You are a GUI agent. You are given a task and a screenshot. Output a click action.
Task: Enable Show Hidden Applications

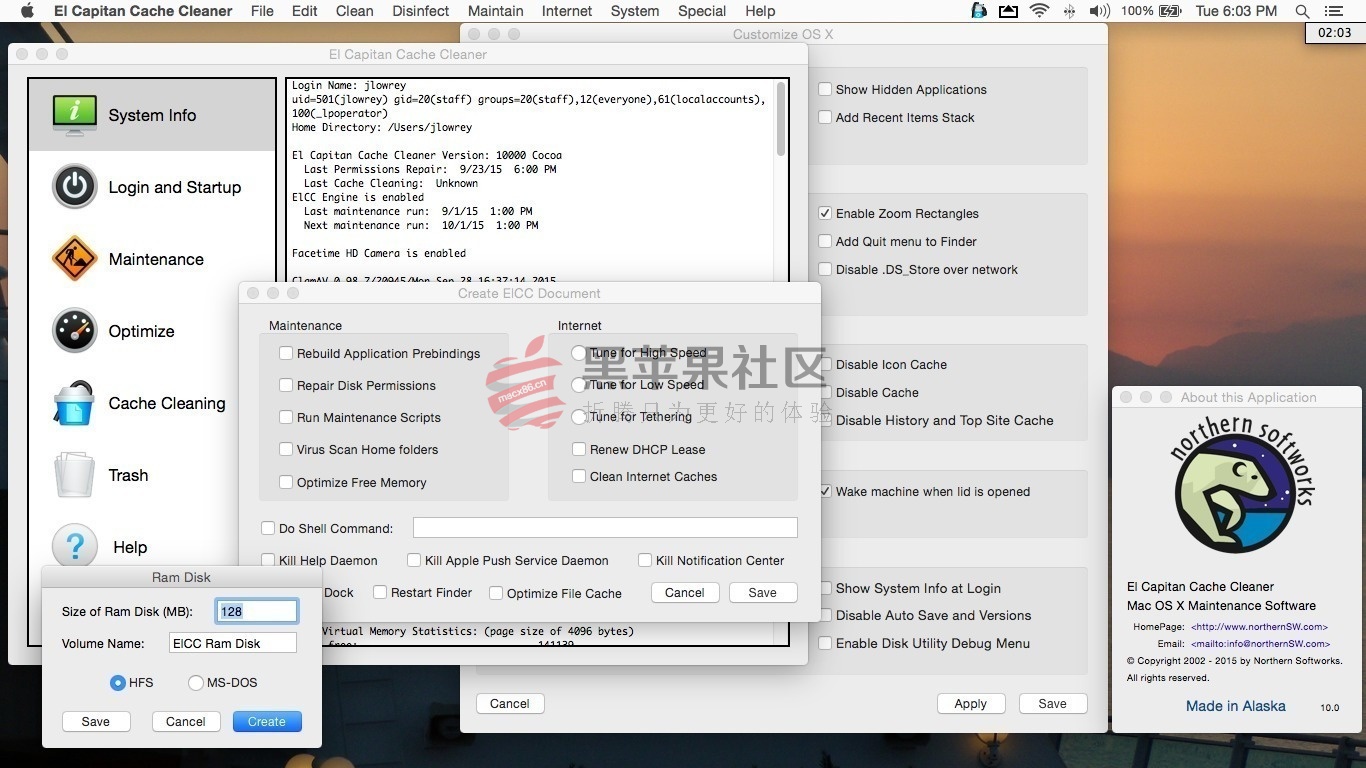pyautogui.click(x=825, y=89)
